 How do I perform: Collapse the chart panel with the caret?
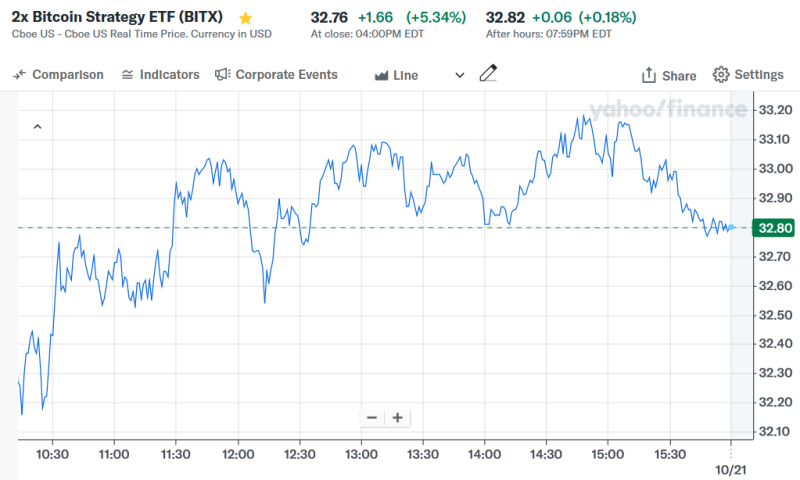tap(37, 127)
